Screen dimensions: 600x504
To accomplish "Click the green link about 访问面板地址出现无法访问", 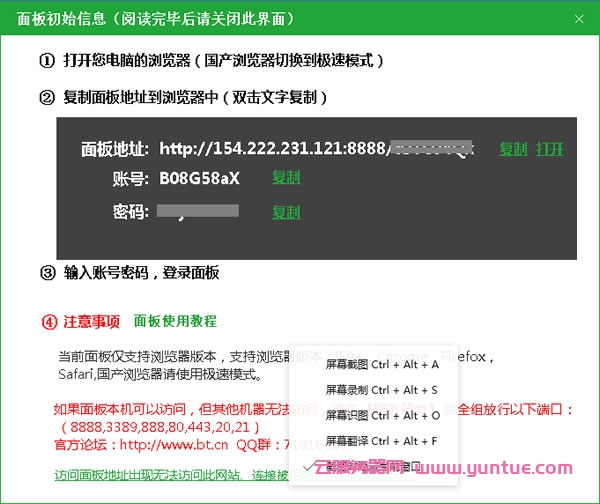I will pyautogui.click(x=170, y=476).
